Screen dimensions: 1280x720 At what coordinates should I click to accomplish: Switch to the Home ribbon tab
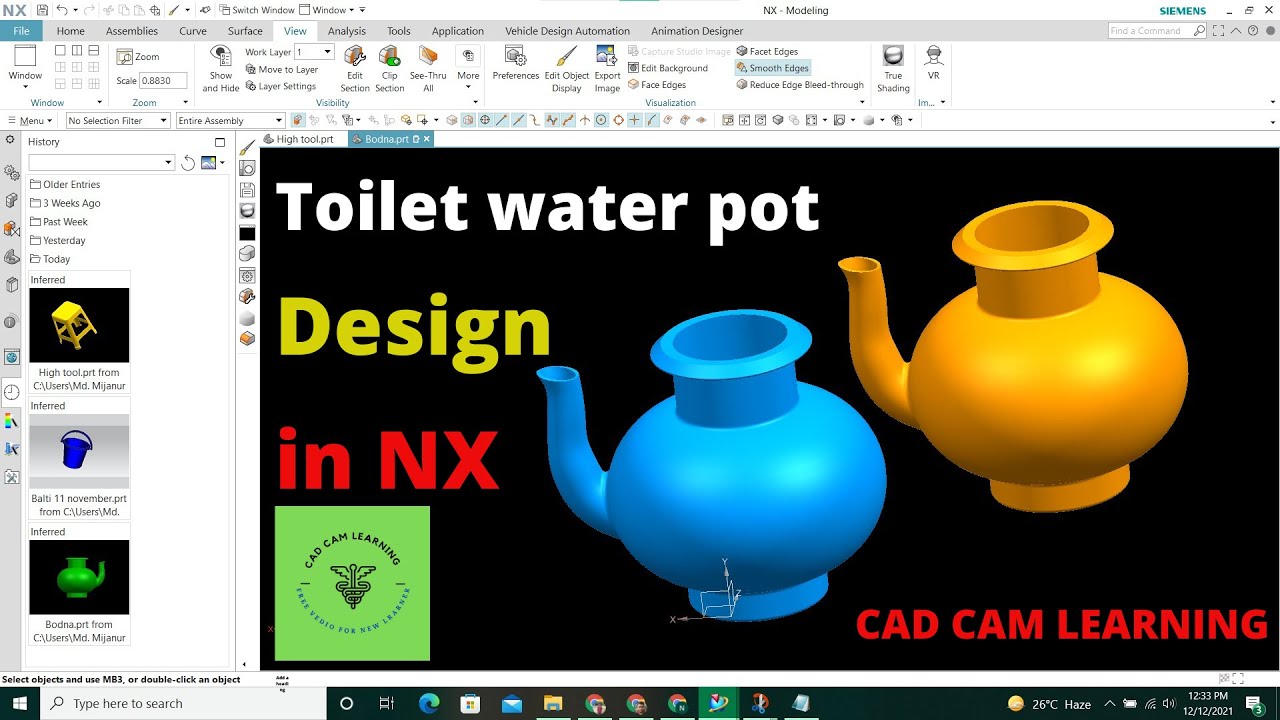click(x=70, y=31)
